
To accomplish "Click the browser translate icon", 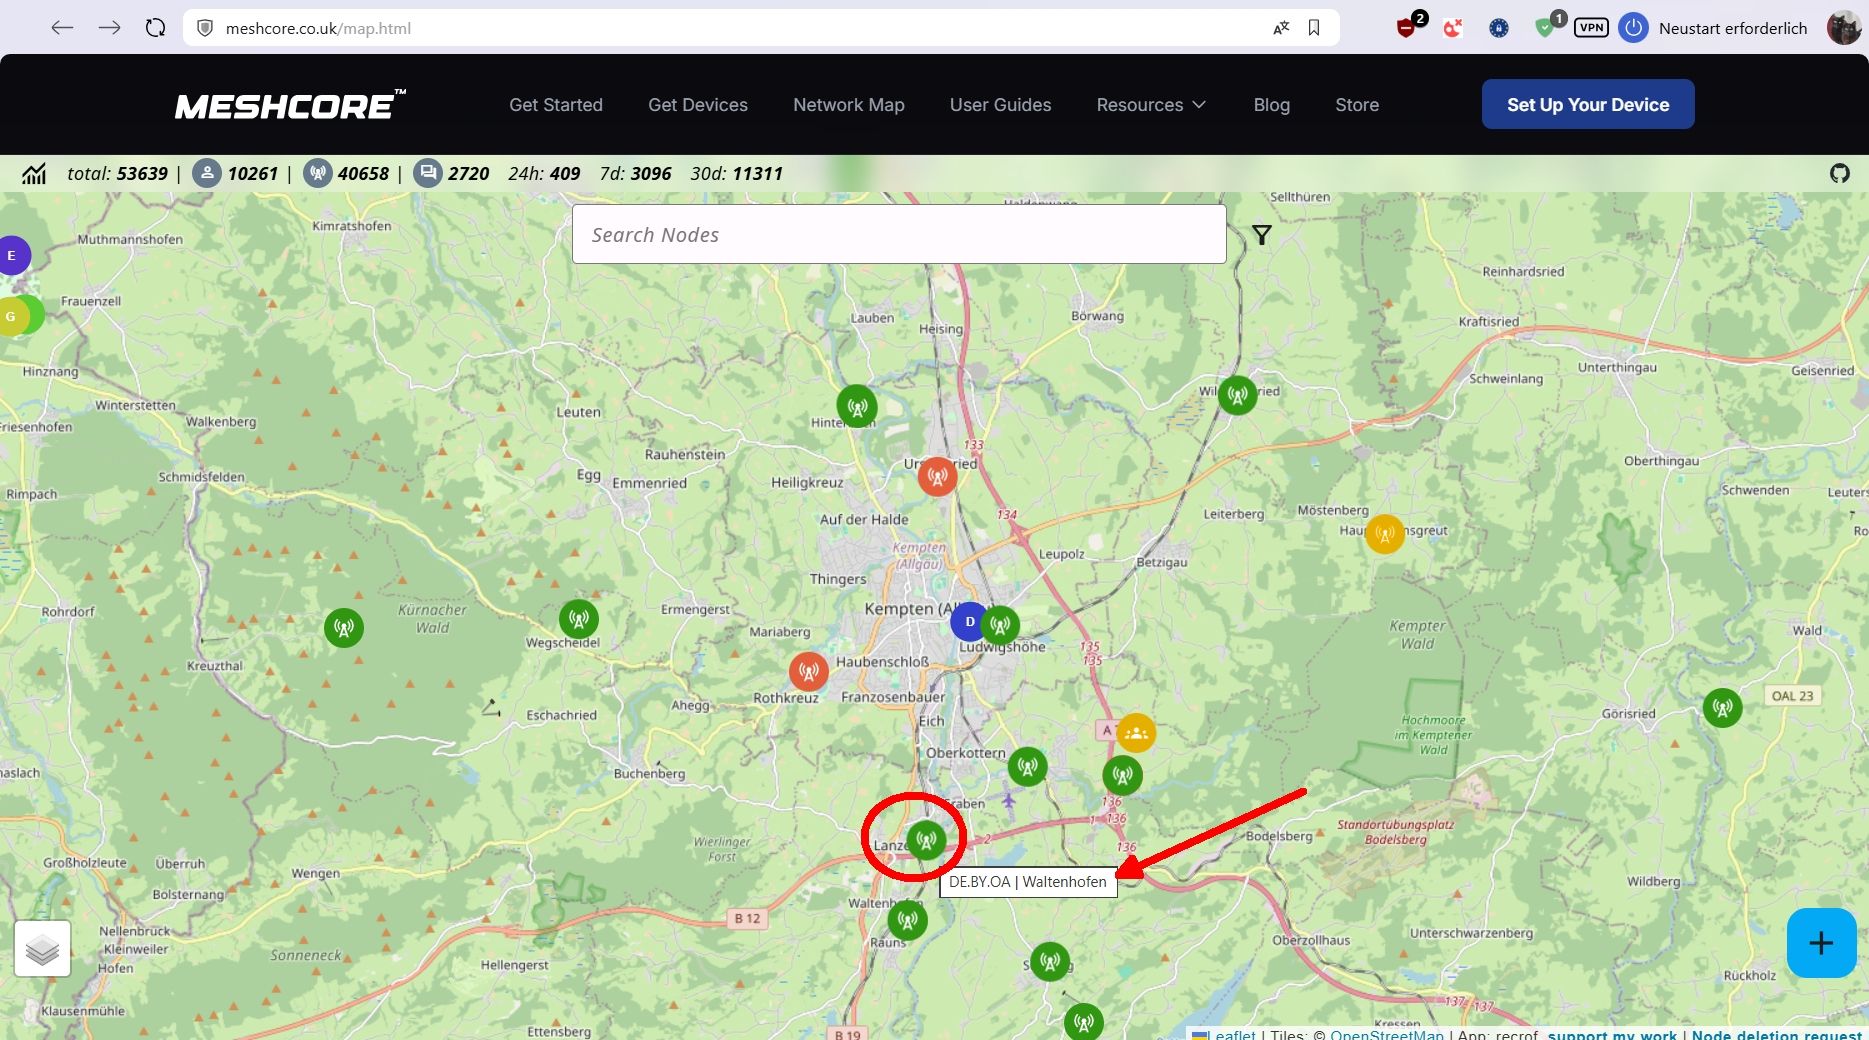I will [1281, 28].
